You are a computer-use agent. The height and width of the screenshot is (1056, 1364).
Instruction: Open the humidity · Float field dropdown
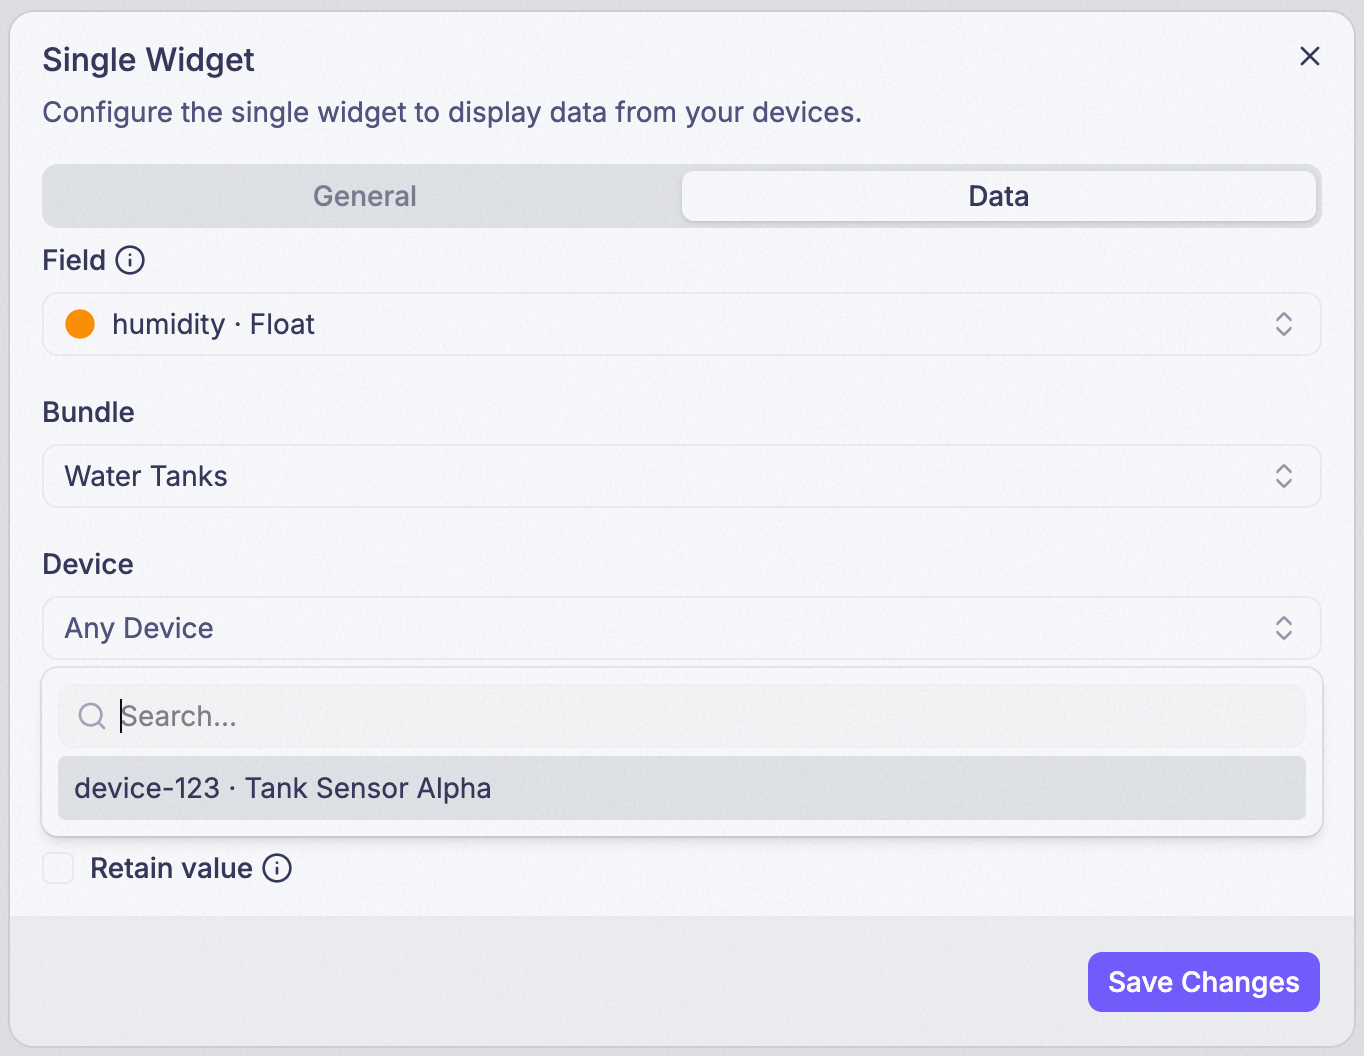682,324
